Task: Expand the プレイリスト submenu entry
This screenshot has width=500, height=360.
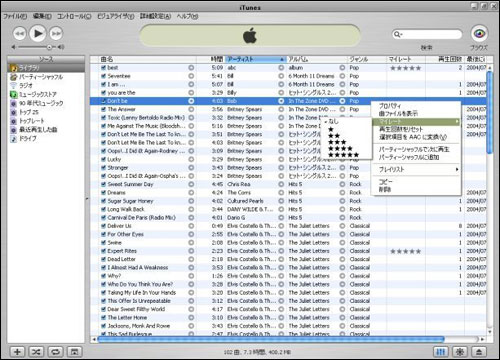Action: click(x=416, y=169)
